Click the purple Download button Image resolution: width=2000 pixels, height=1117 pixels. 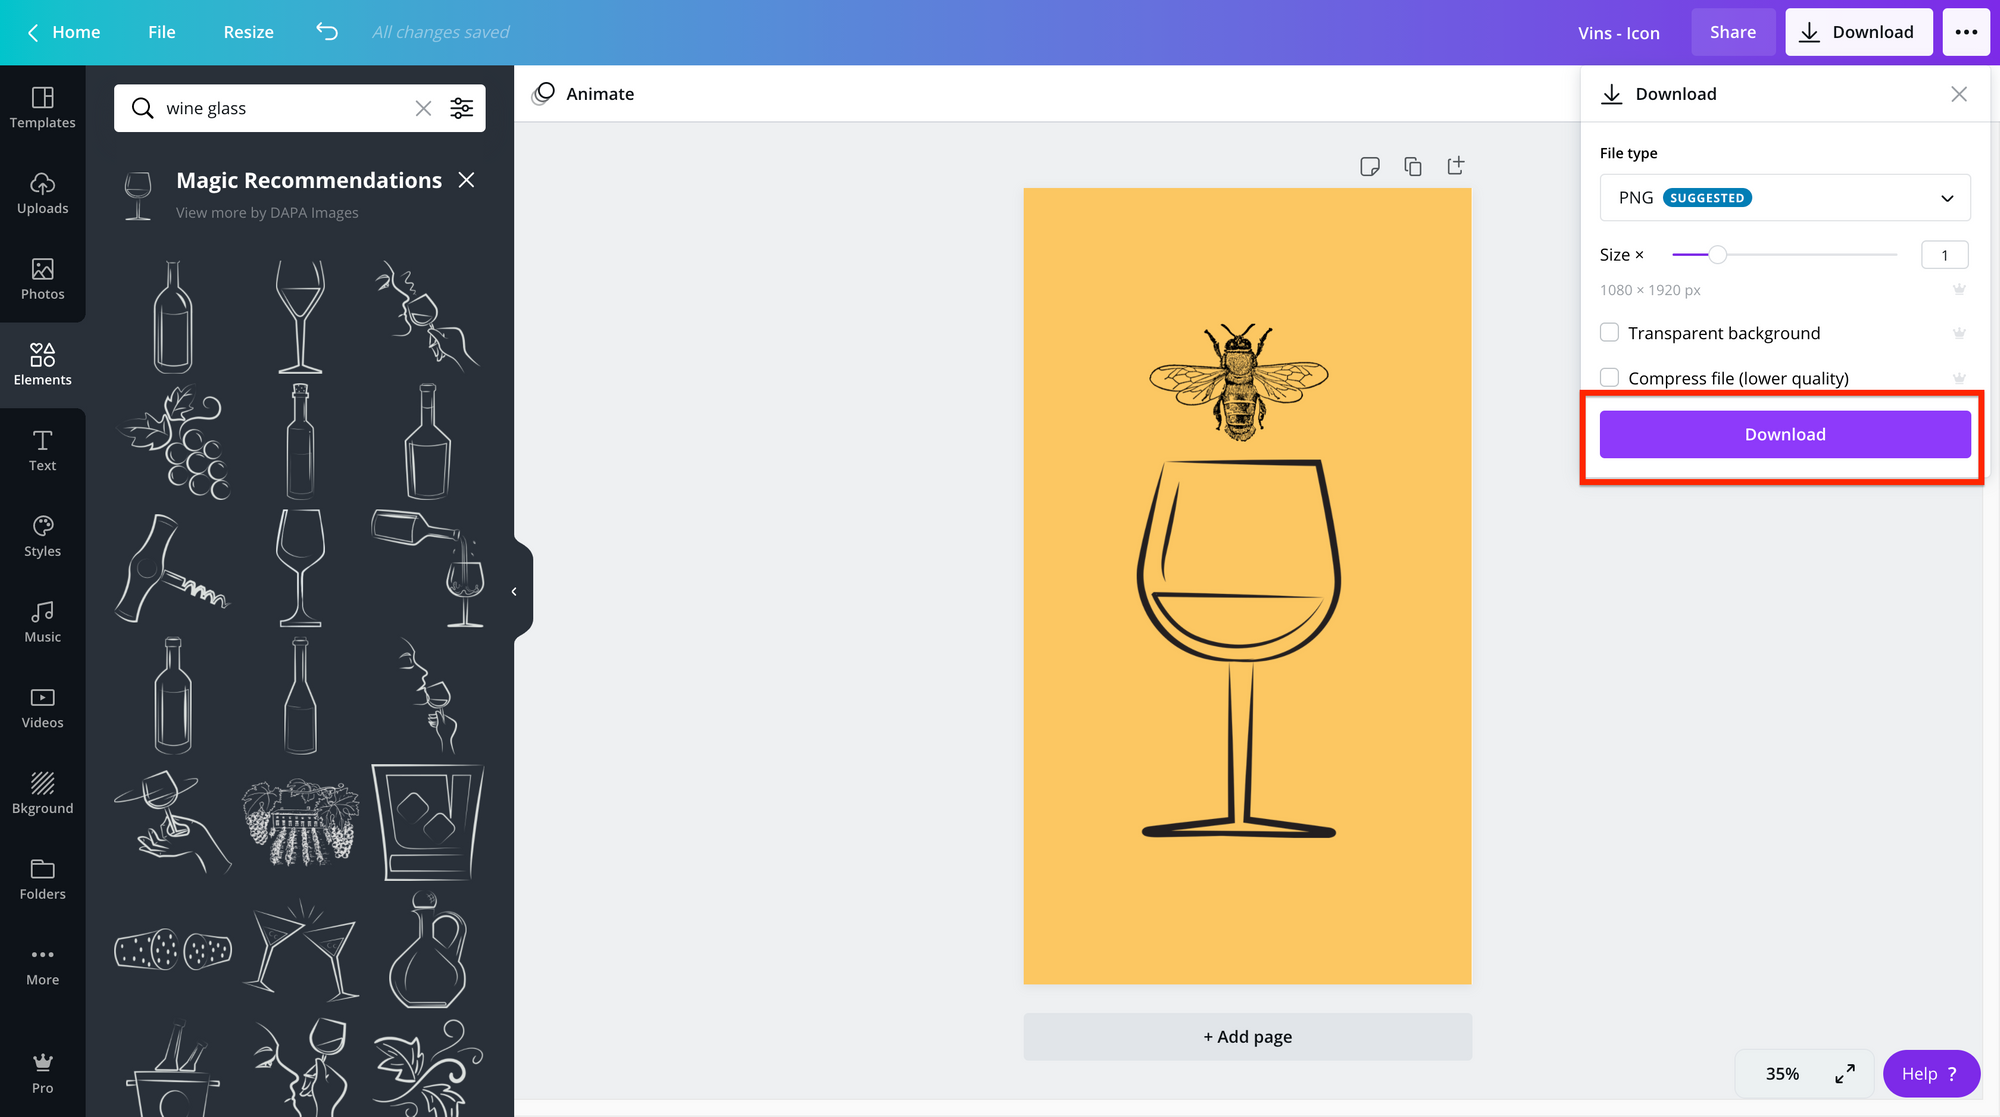(1784, 434)
